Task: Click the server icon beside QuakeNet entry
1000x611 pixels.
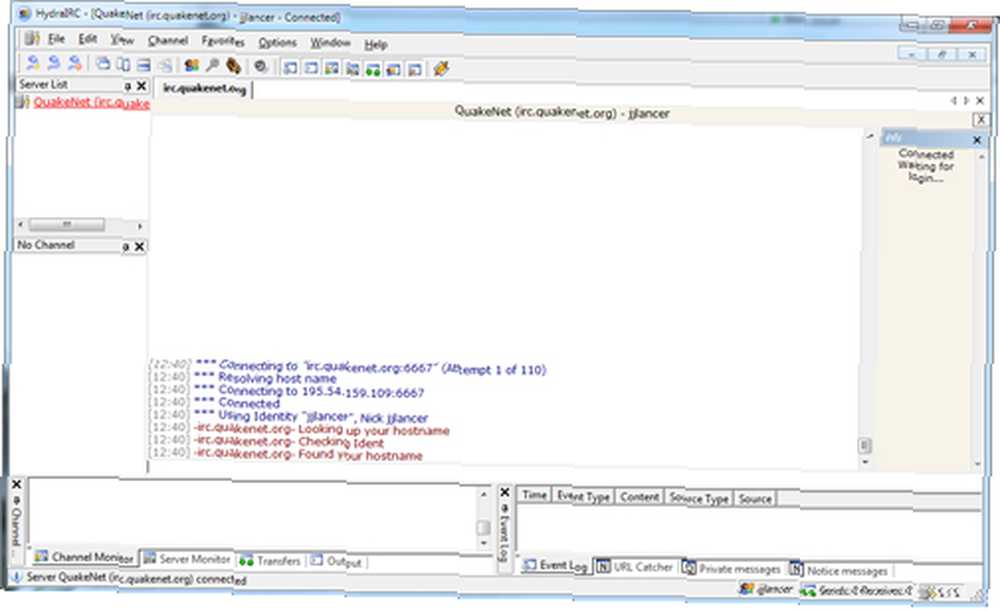Action: click(22, 101)
